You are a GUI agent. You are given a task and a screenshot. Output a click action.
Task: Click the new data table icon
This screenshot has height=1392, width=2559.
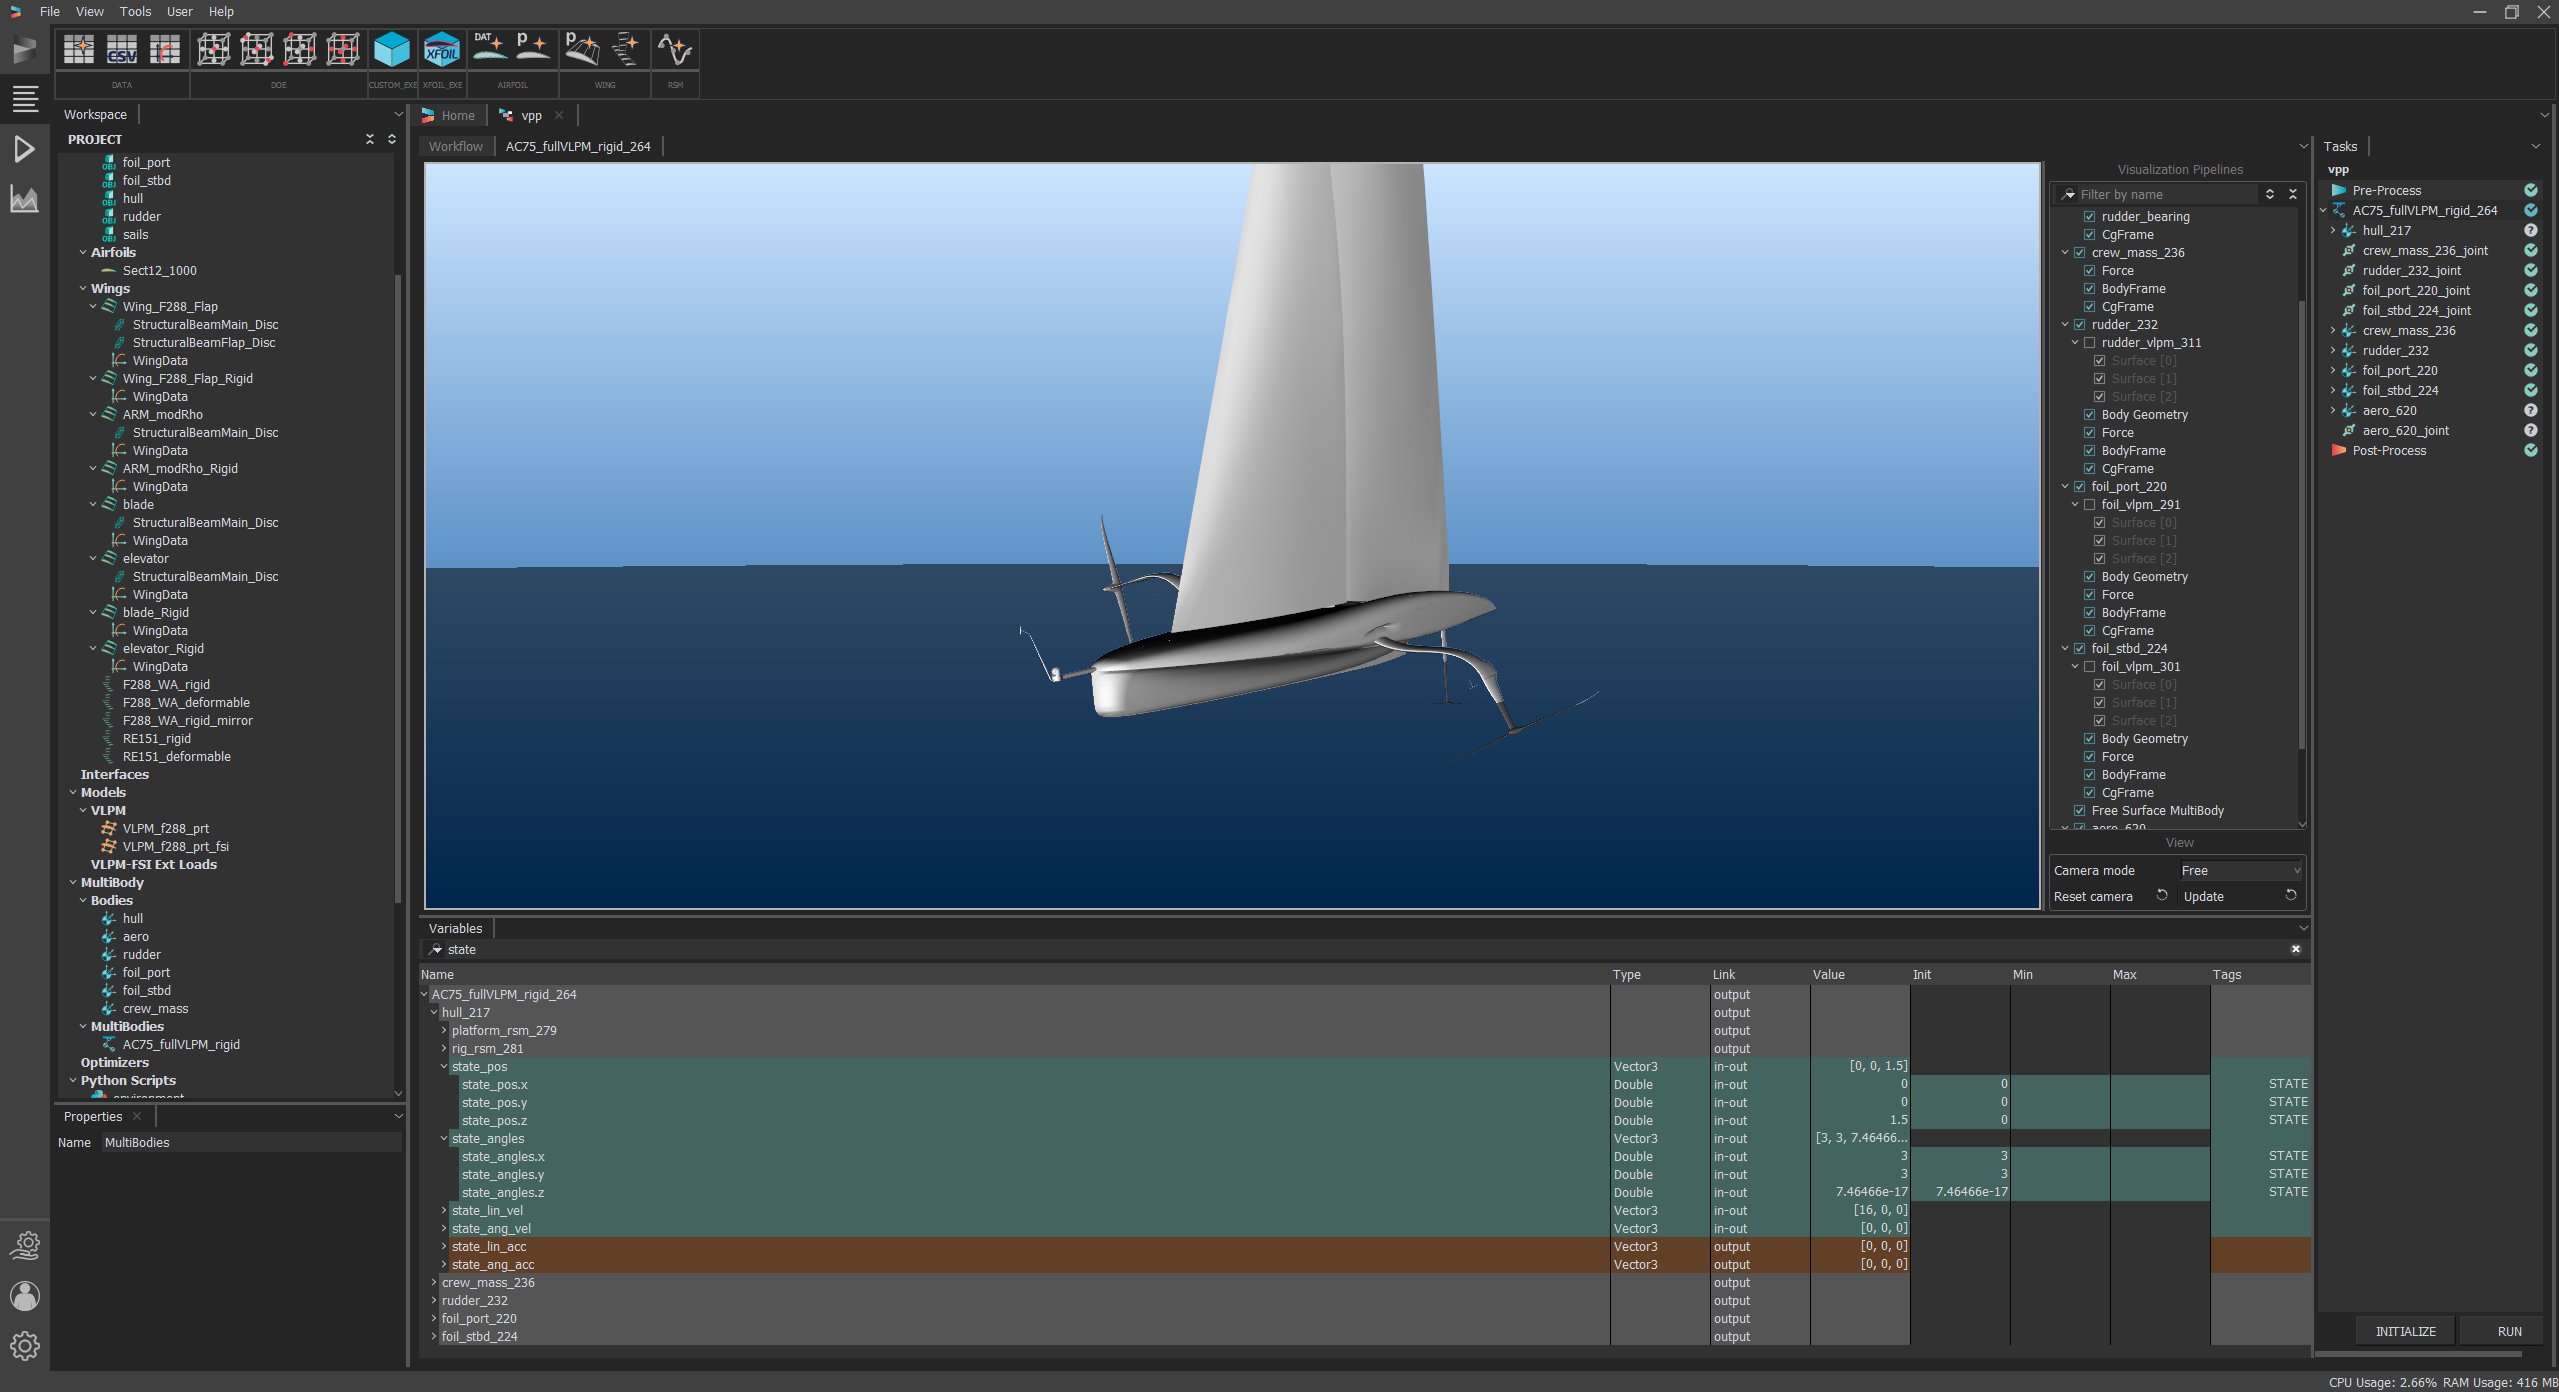pyautogui.click(x=79, y=49)
